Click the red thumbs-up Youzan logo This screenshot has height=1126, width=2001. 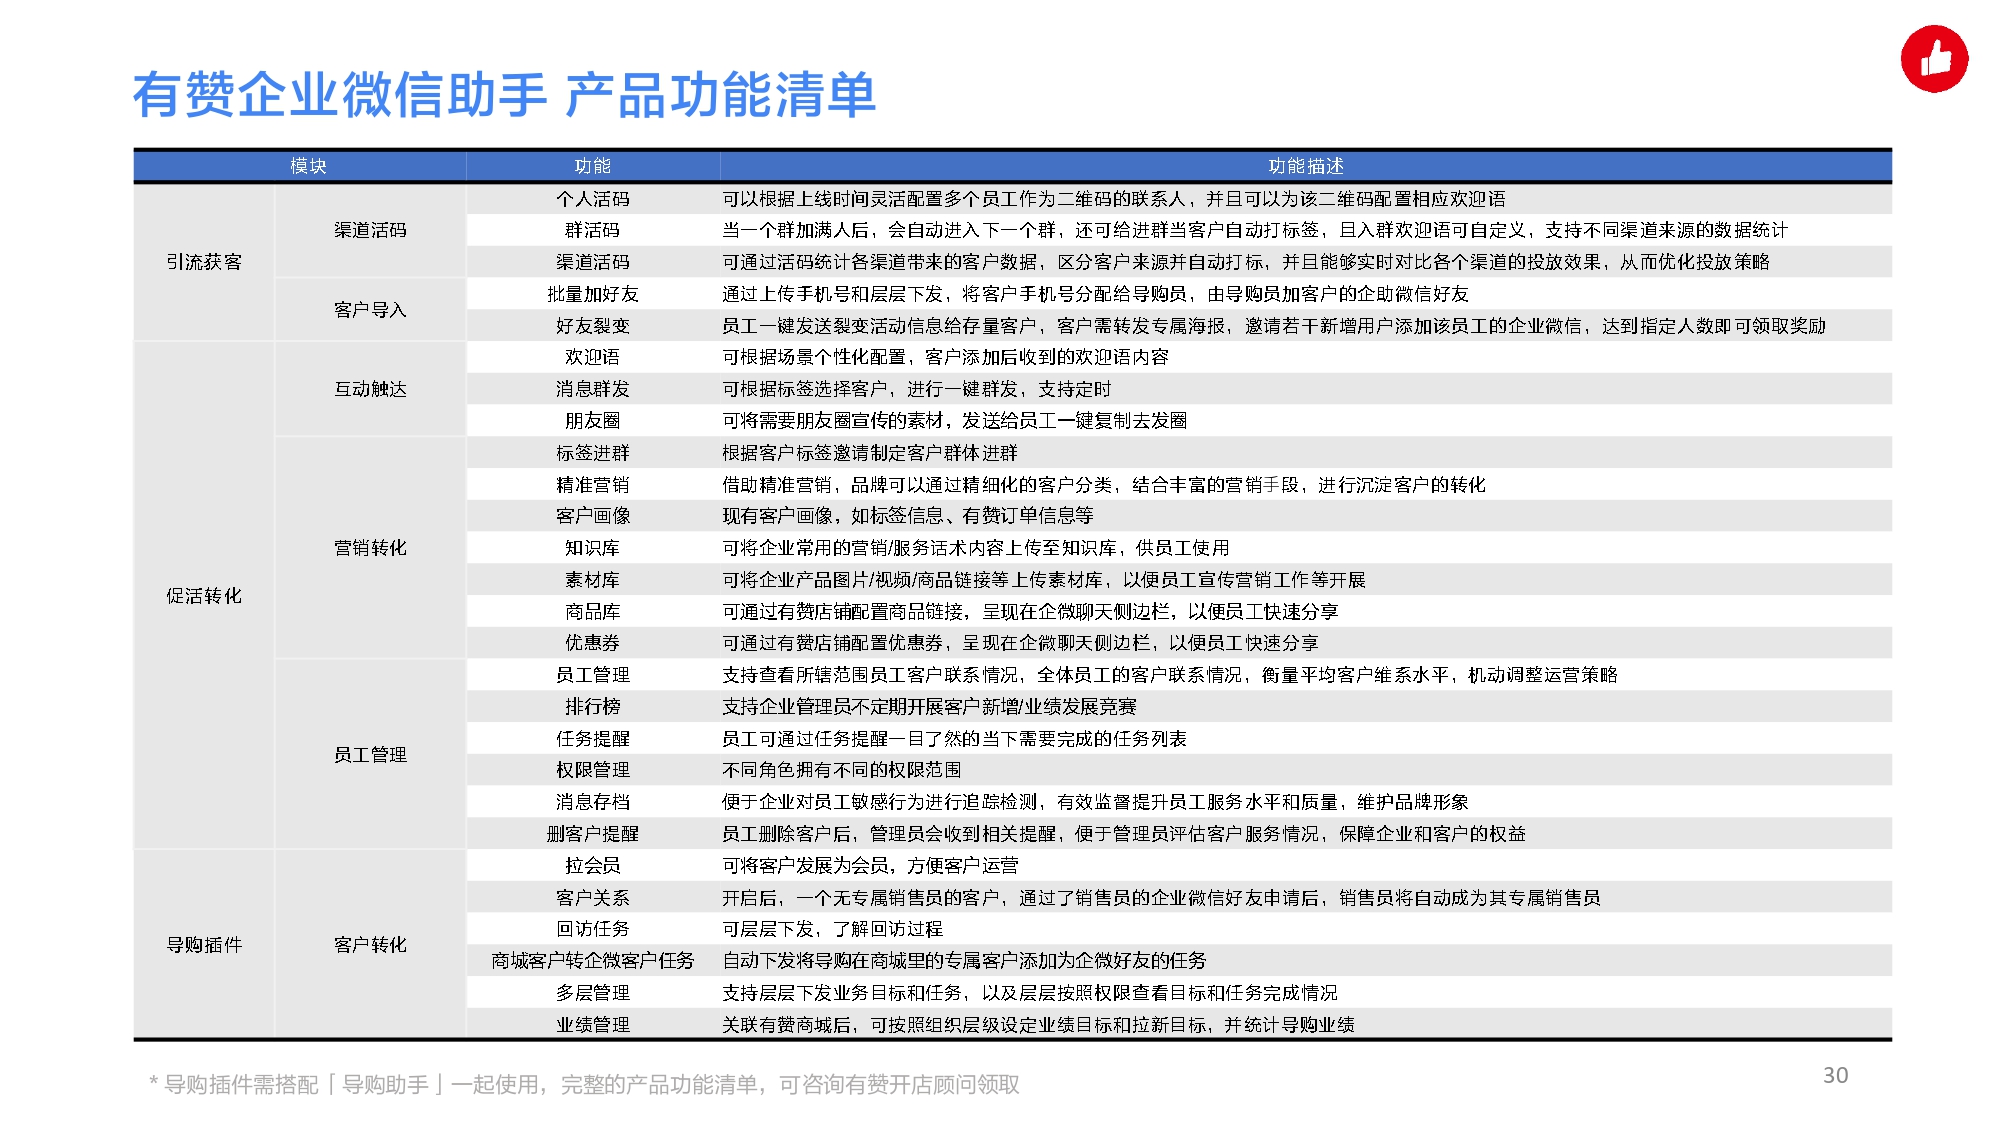[1934, 59]
